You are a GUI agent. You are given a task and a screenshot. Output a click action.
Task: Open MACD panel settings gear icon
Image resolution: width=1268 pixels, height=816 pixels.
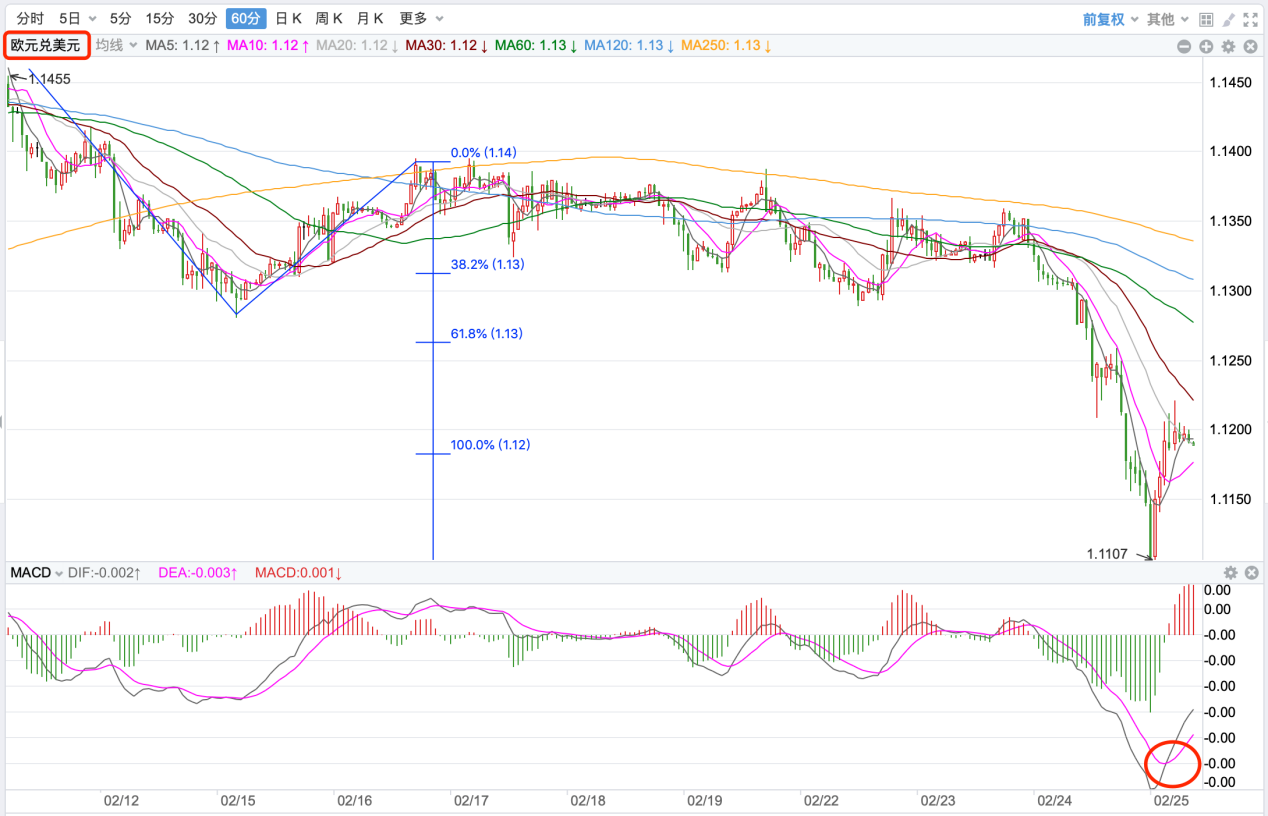[1231, 572]
